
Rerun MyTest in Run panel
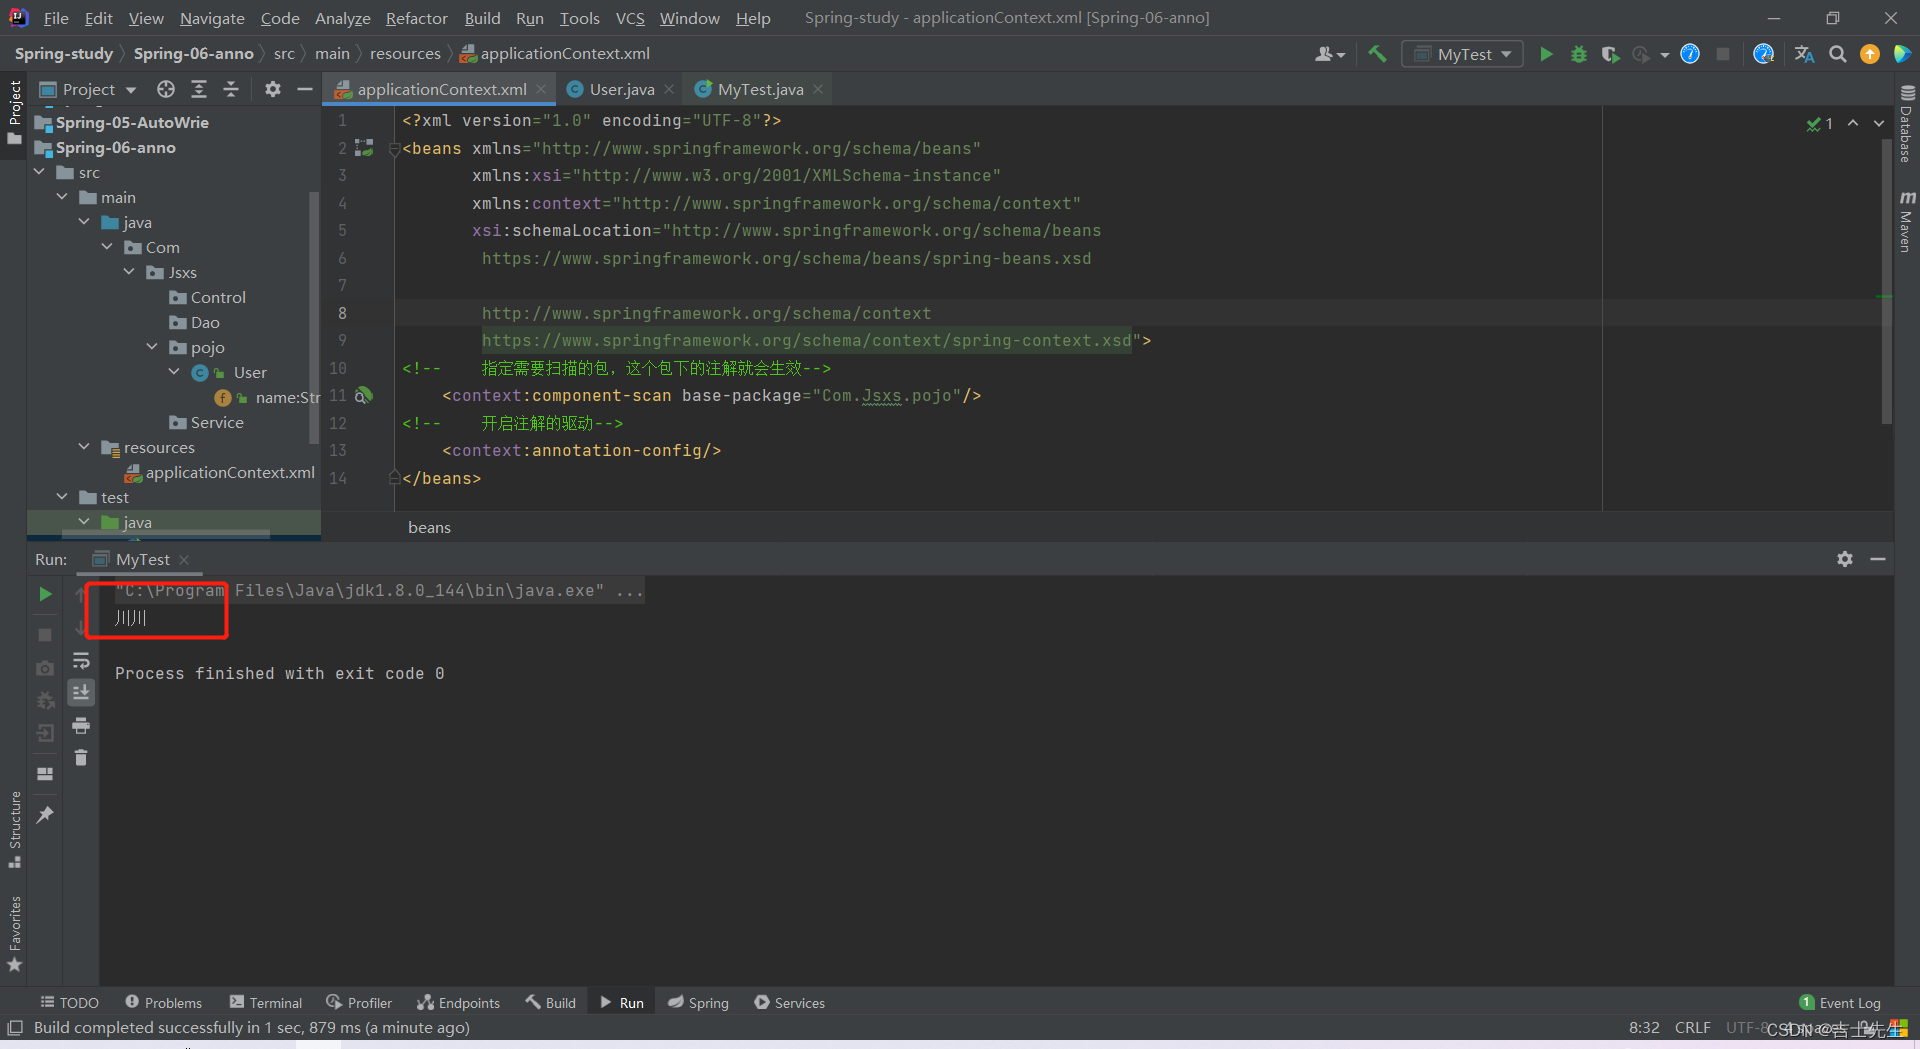point(45,594)
